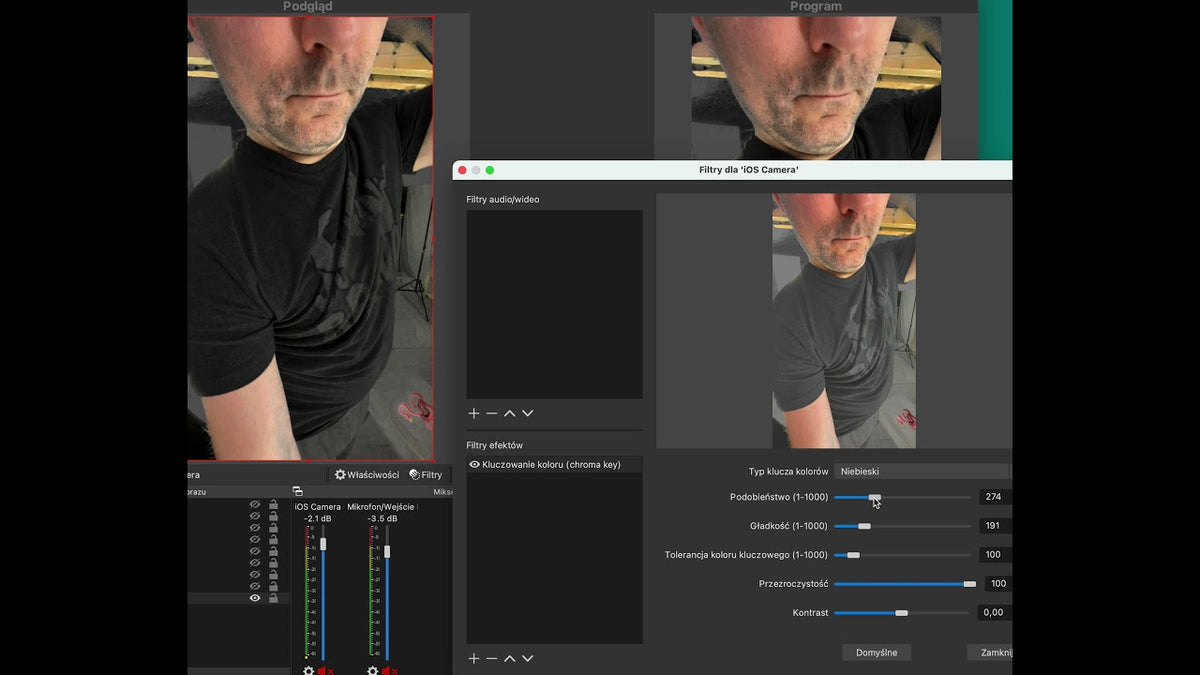1200x675 pixels.
Task: Click the Podobieństwo value field 274
Action: click(x=995, y=497)
